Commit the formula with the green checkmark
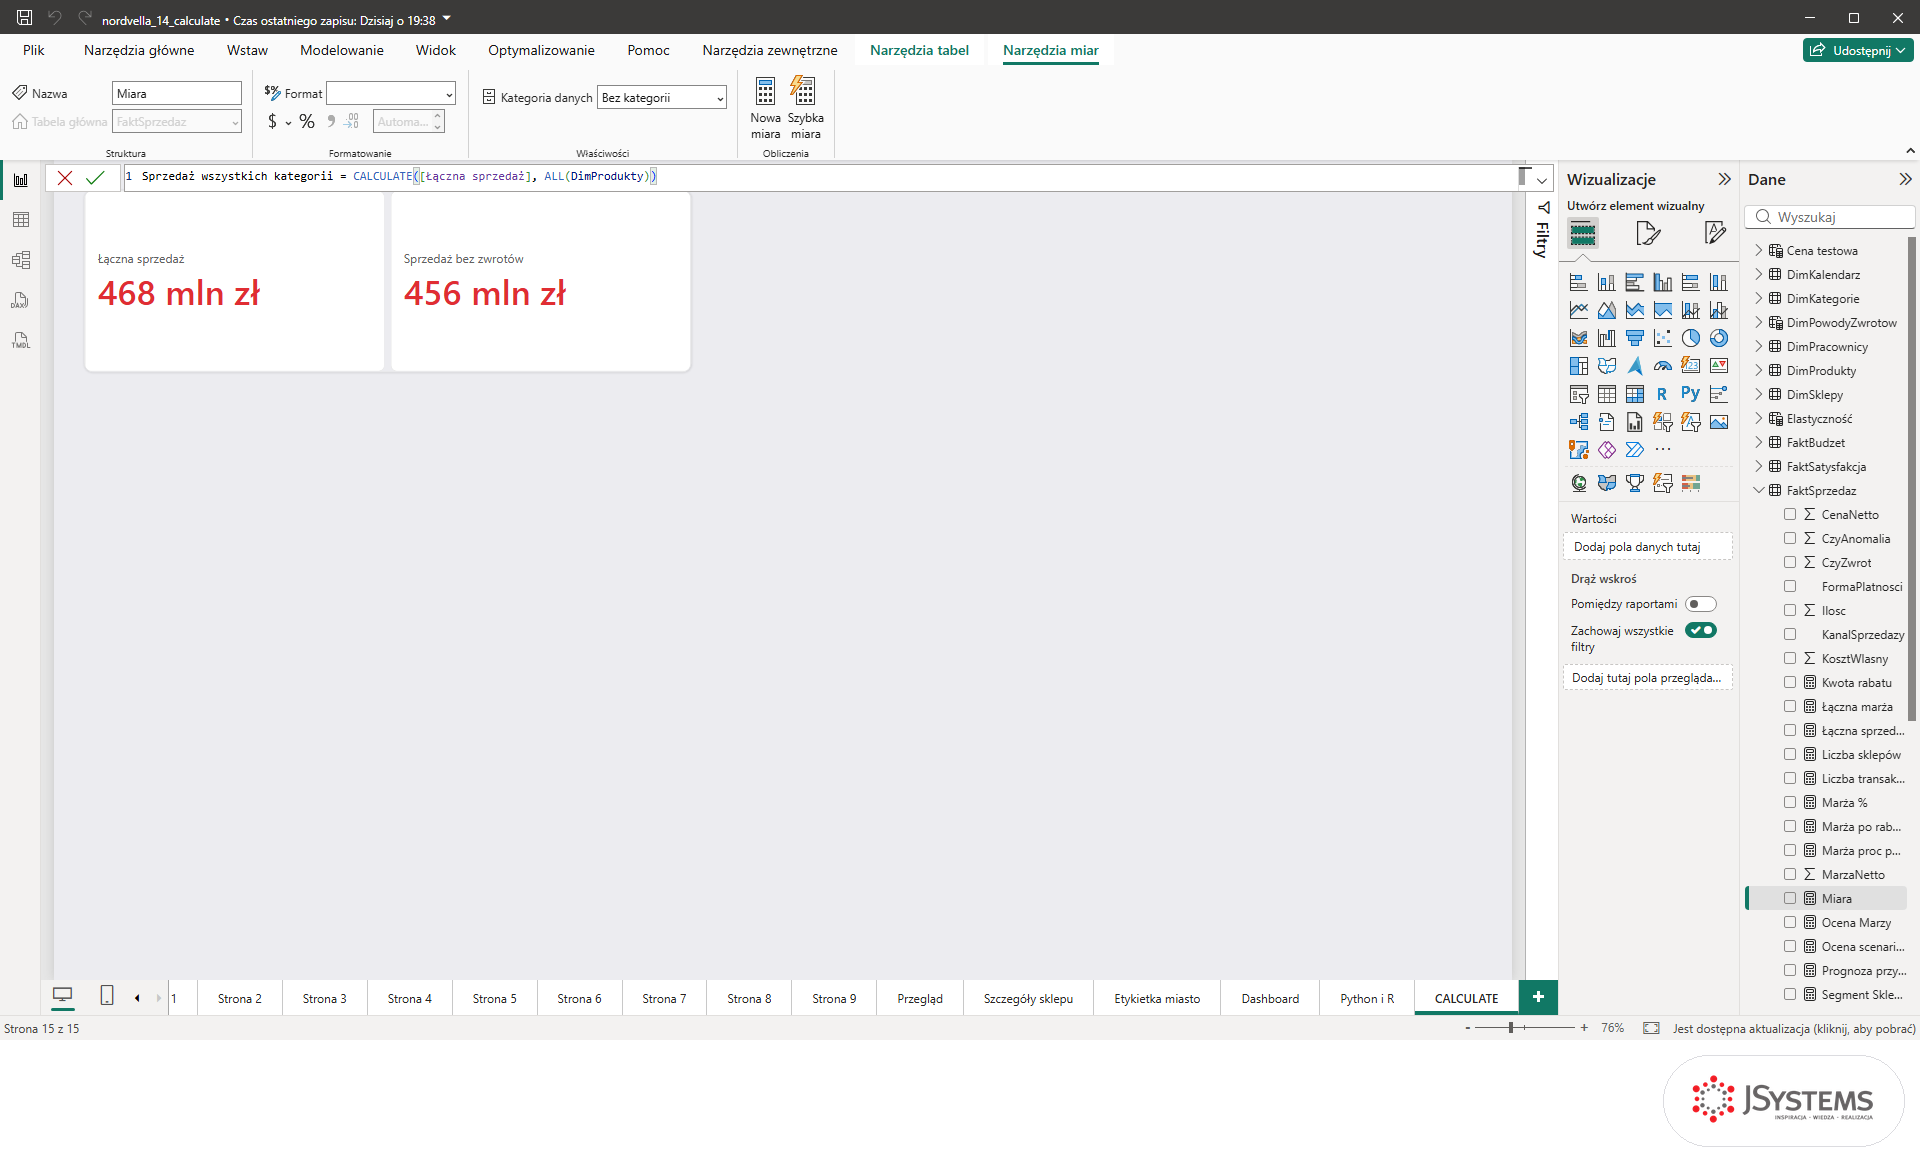 click(95, 178)
